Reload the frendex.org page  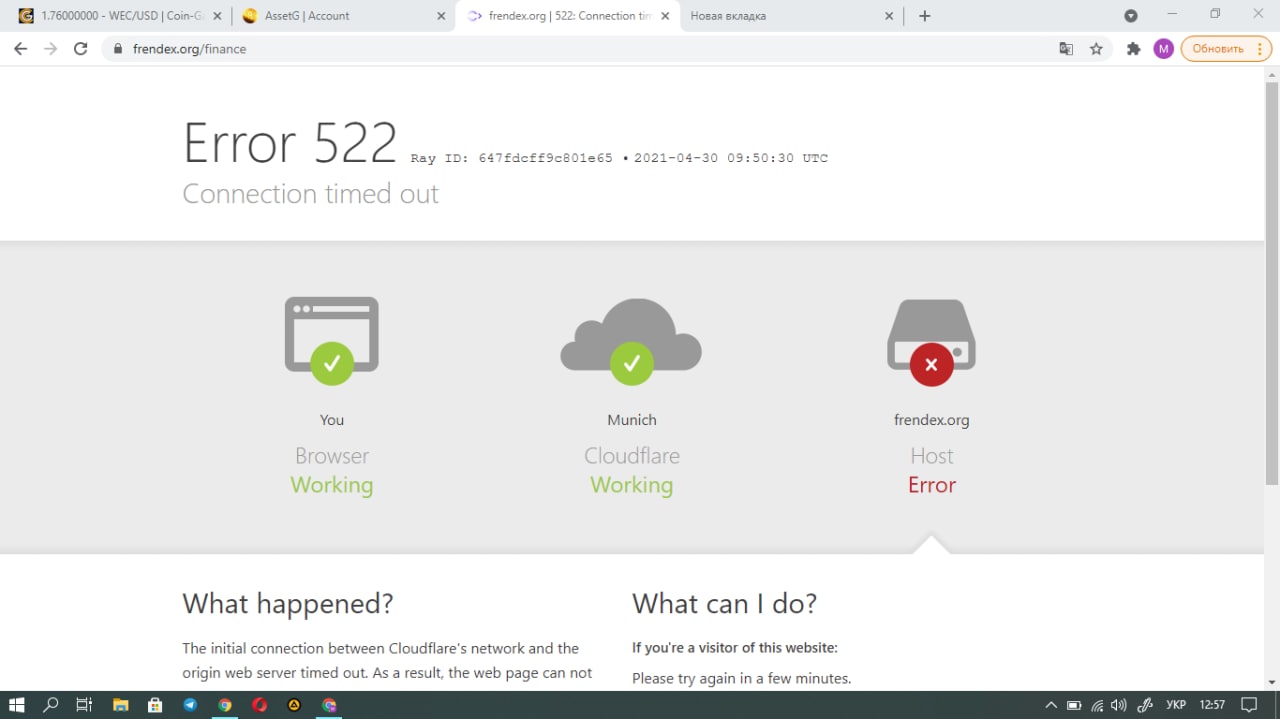(81, 48)
